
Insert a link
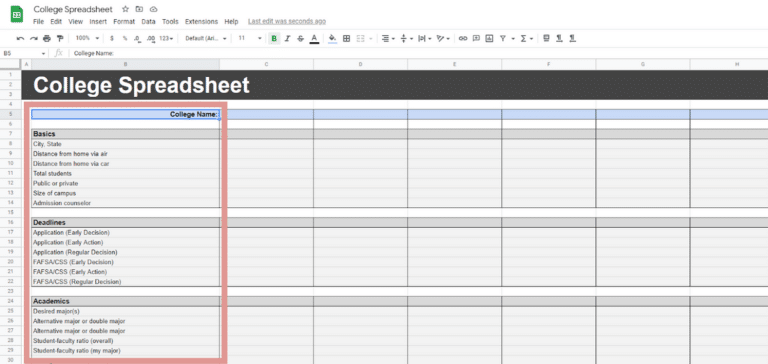coord(462,38)
